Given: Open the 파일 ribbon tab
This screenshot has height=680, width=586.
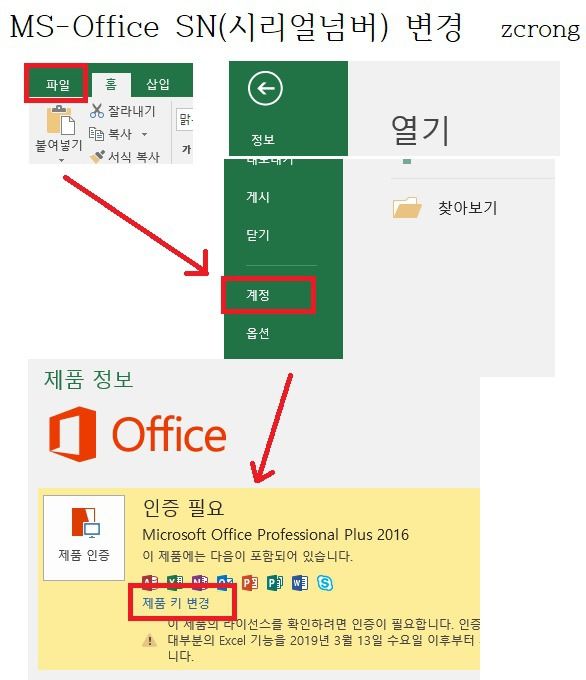Looking at the screenshot, I should 58,84.
